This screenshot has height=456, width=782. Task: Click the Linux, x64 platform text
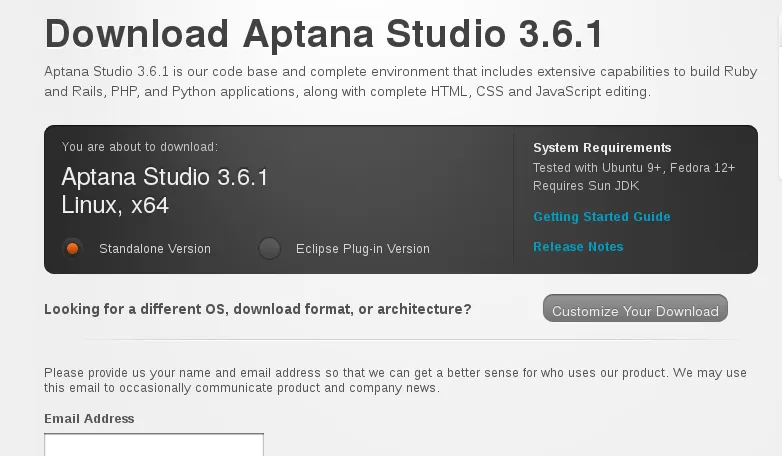click(x=115, y=206)
